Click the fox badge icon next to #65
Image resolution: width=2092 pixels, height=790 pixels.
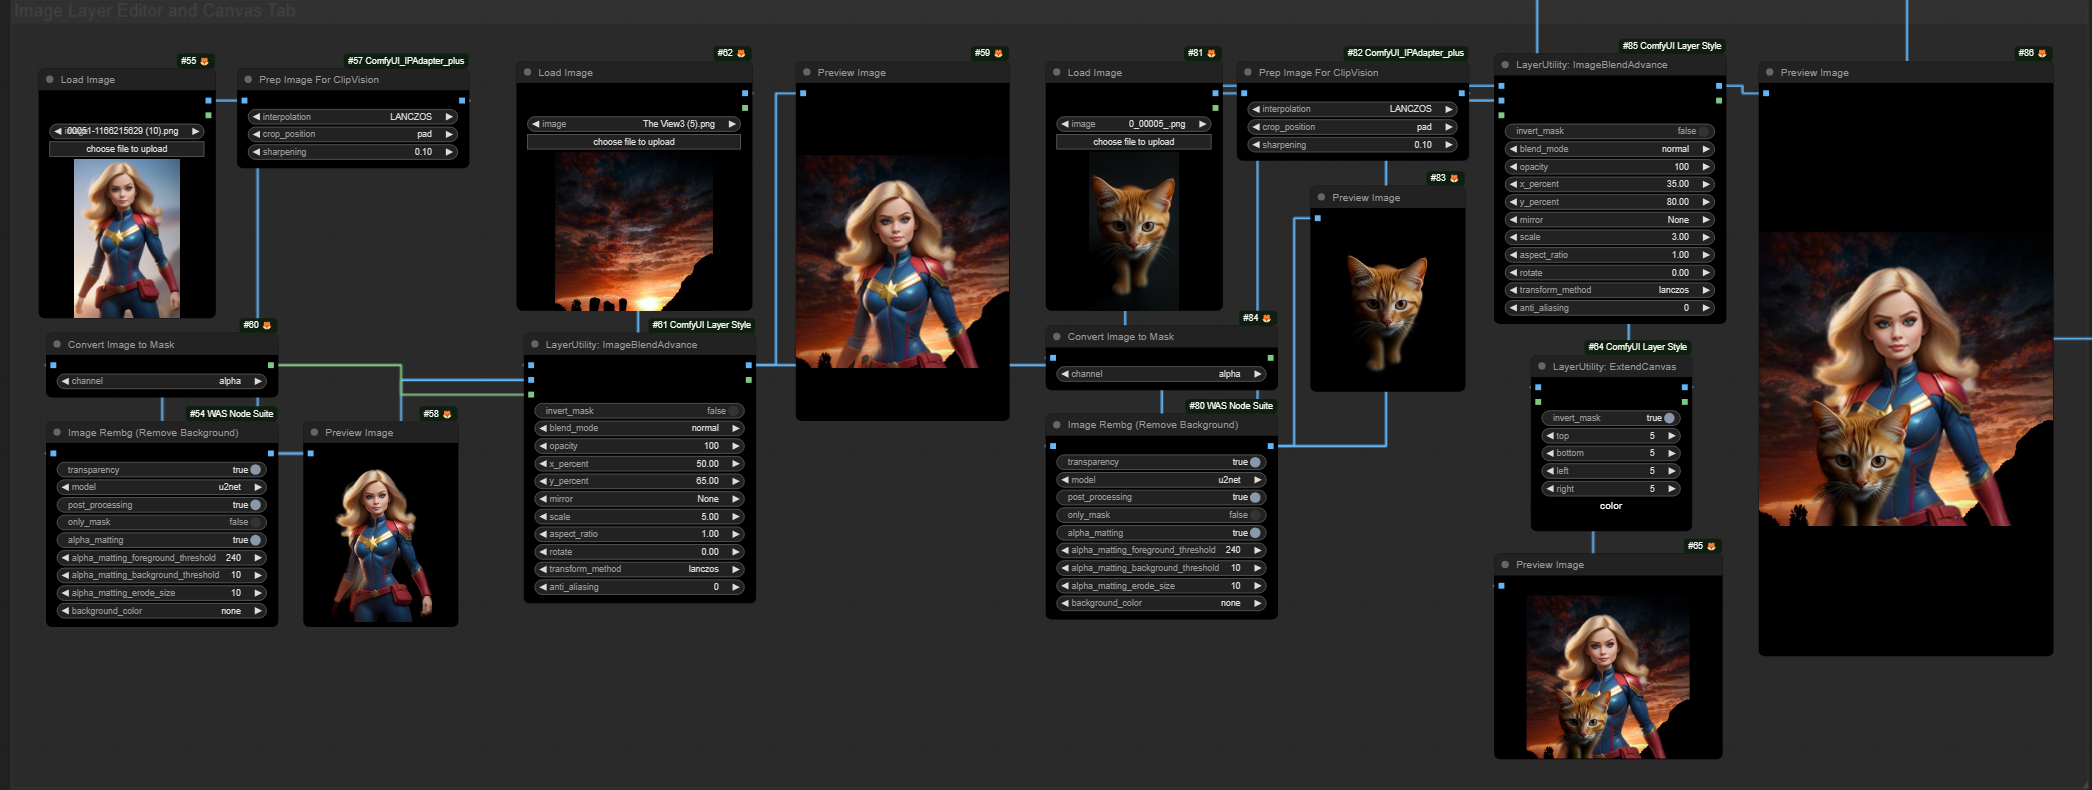1711,547
